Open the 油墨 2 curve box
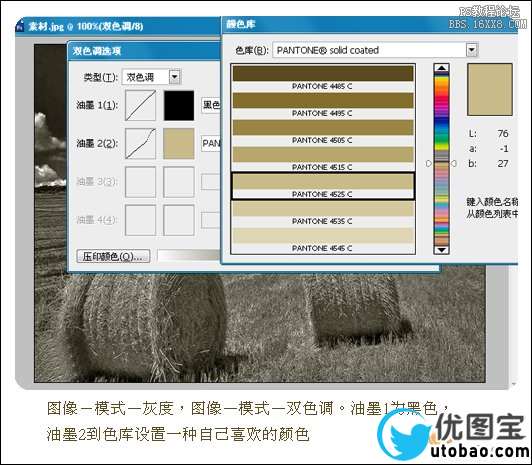 click(x=140, y=143)
